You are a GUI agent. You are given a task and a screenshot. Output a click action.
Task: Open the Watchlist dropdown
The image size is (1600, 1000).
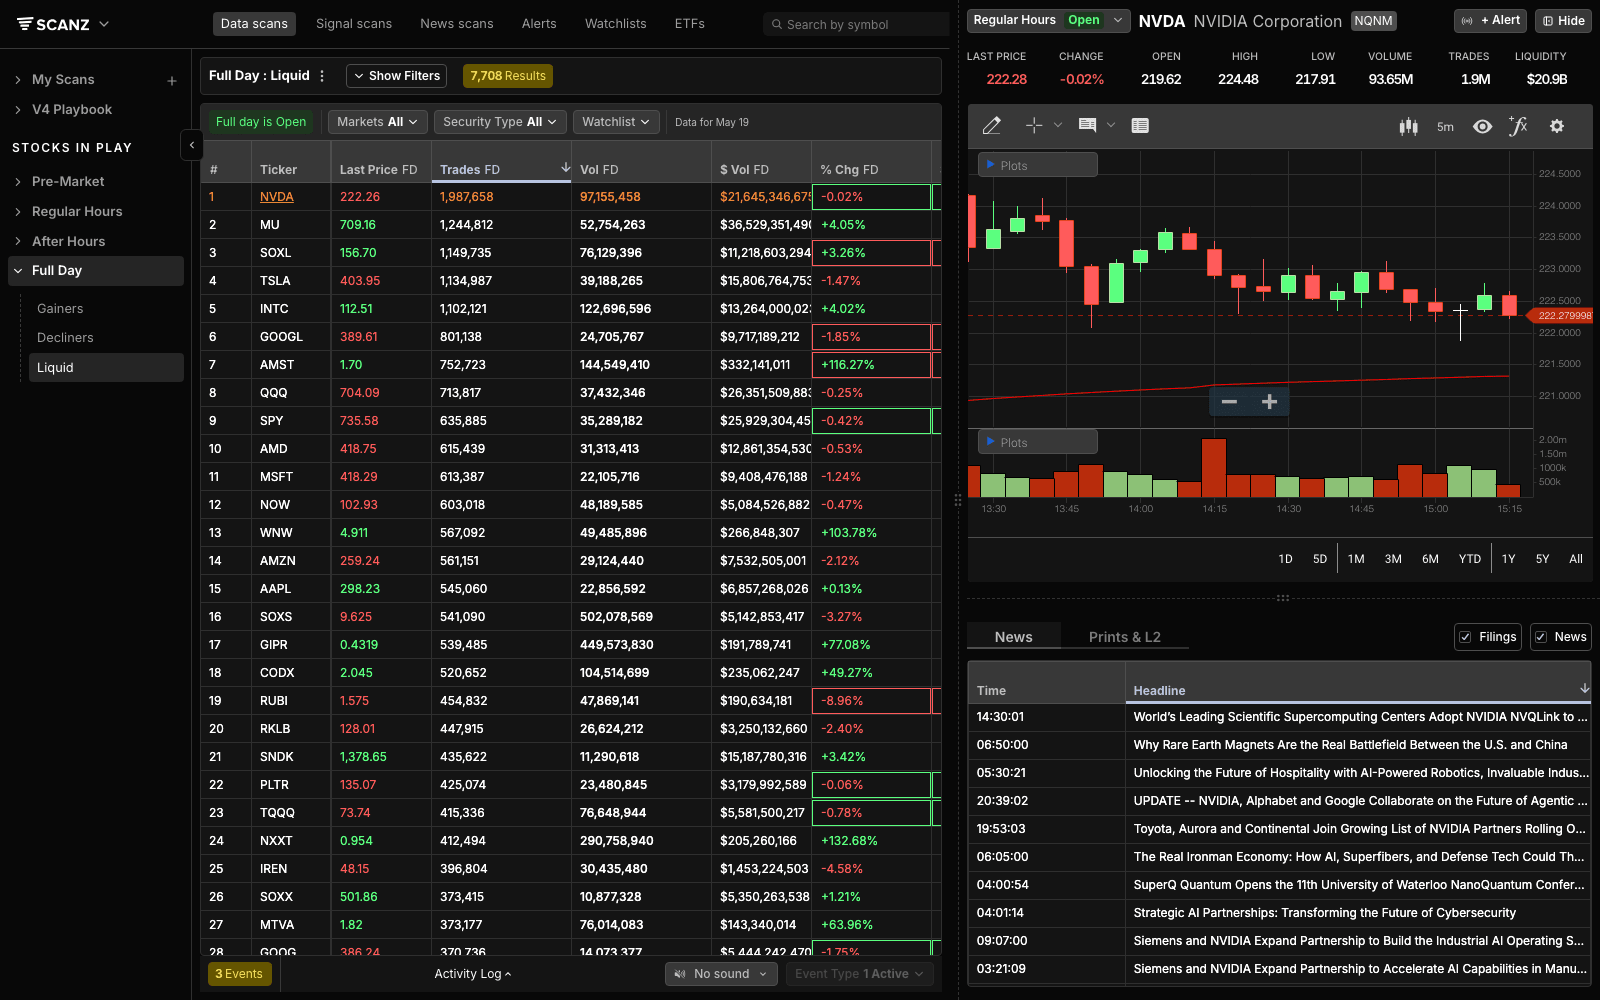pyautogui.click(x=616, y=122)
